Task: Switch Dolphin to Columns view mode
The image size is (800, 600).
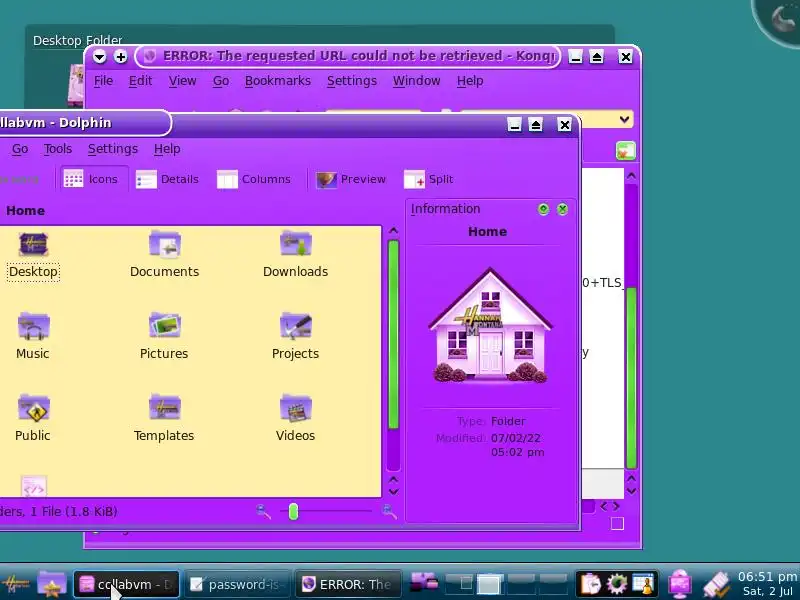Action: coord(254,179)
